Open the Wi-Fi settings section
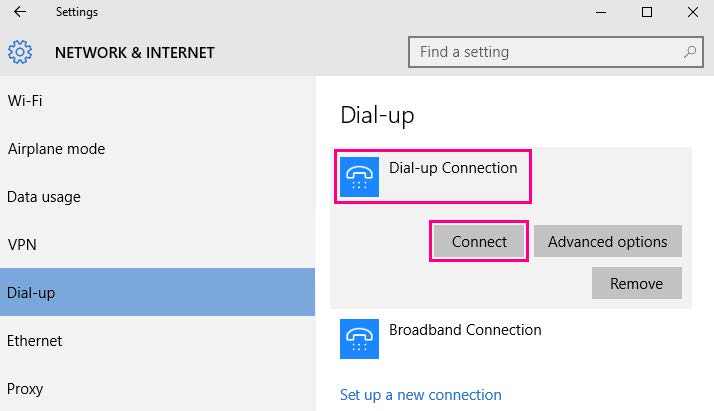The width and height of the screenshot is (714, 411). point(158,101)
